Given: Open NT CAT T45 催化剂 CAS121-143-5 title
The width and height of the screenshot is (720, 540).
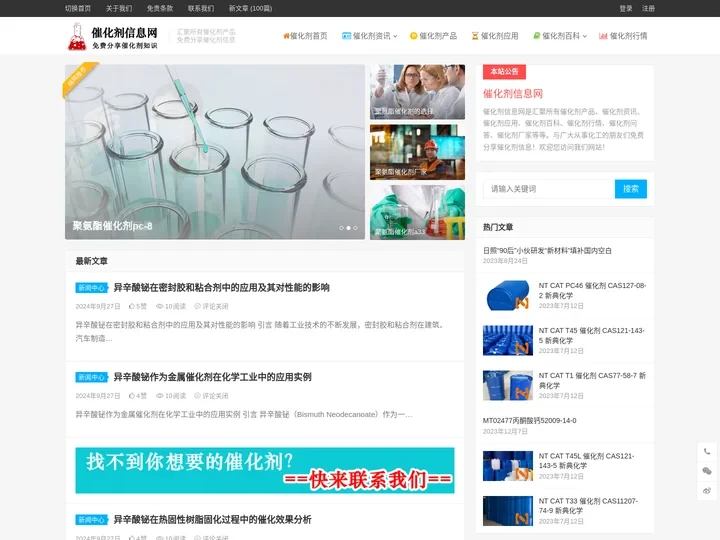Looking at the screenshot, I should [591, 335].
